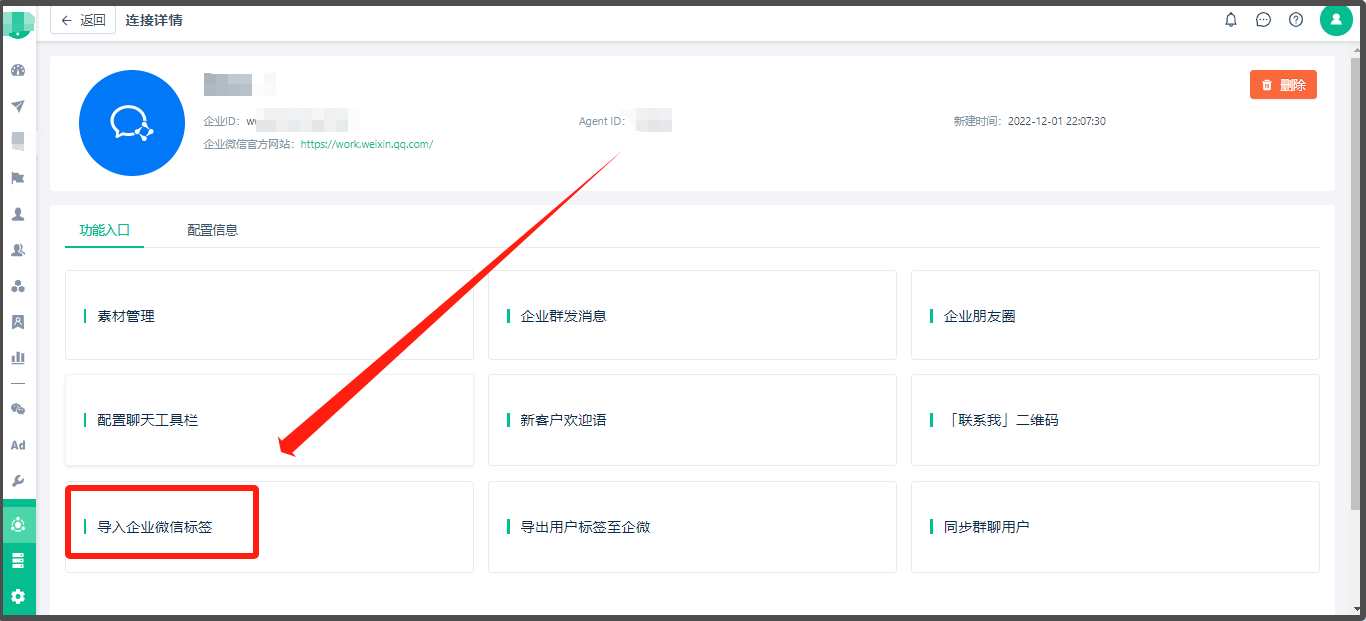Open the notifications bell icon

point(1231,20)
